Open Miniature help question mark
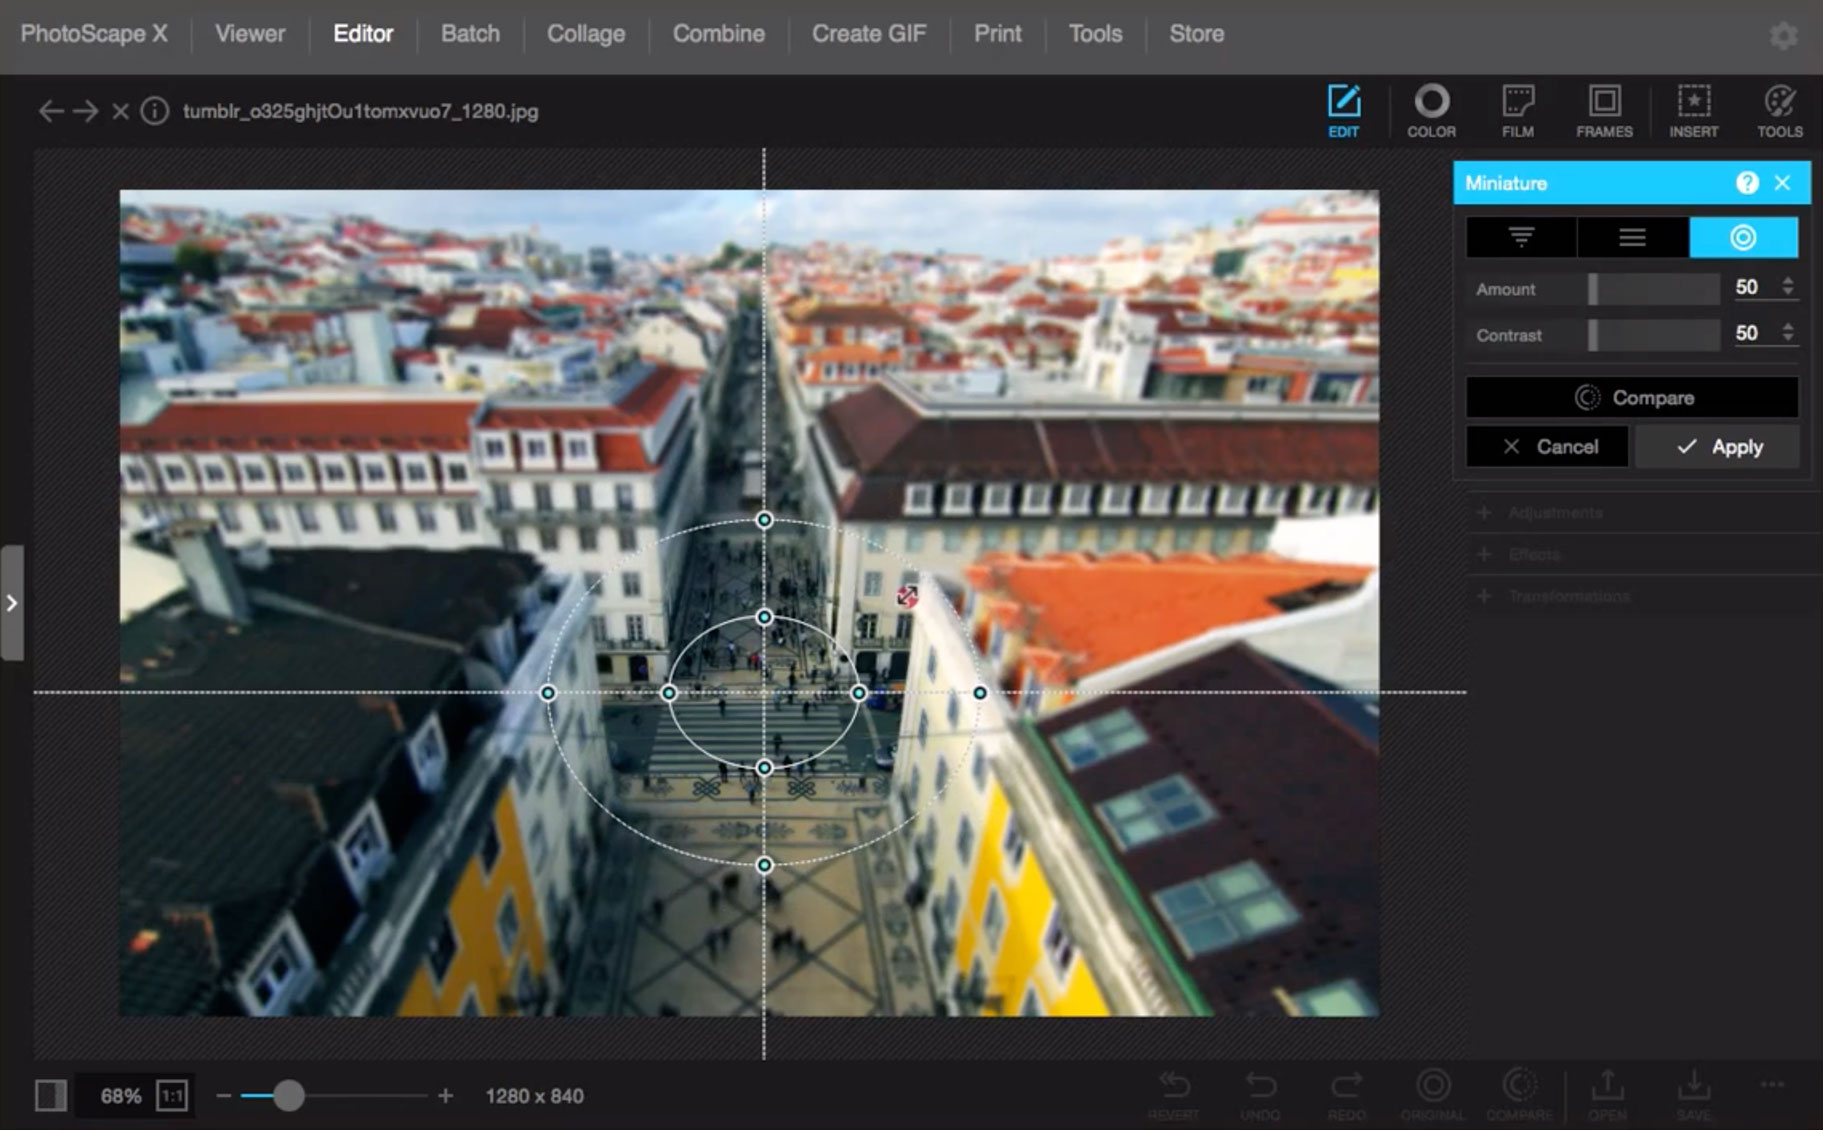Image resolution: width=1823 pixels, height=1130 pixels. (1747, 183)
